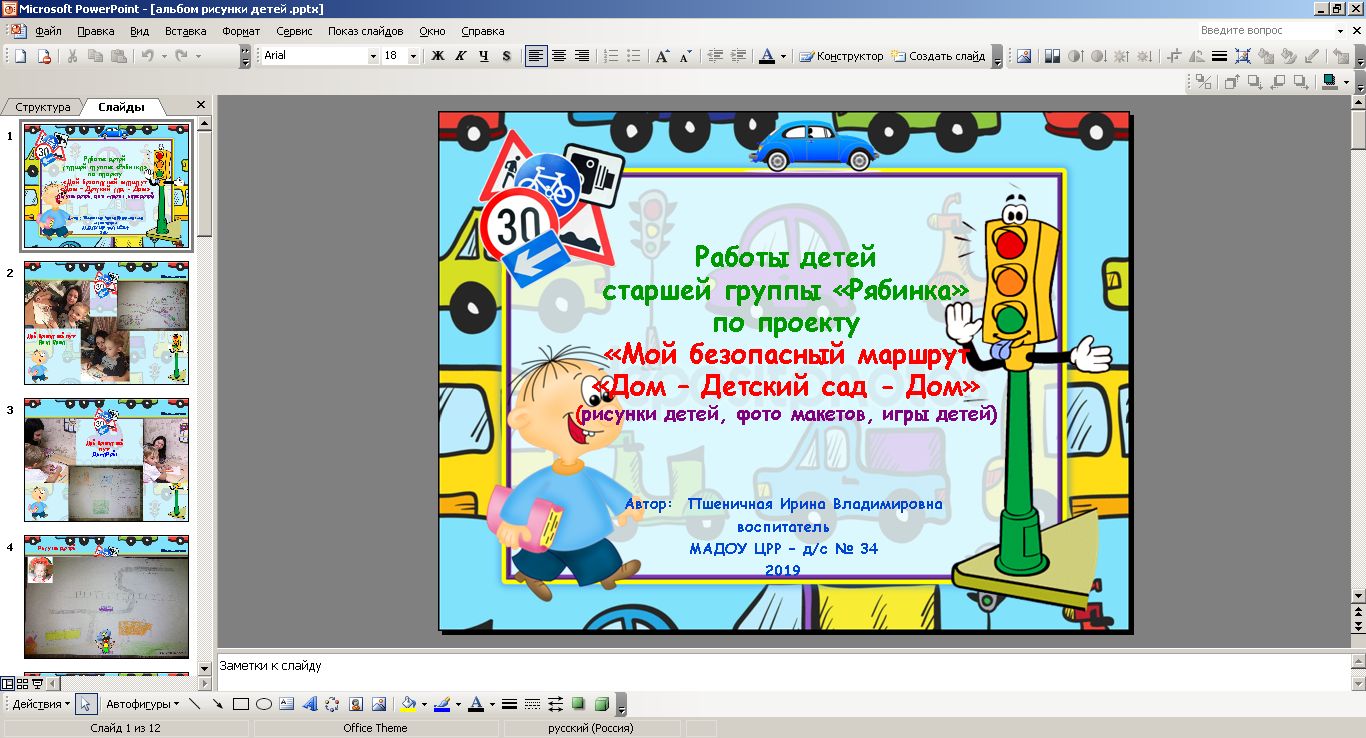The height and width of the screenshot is (738, 1366).
Task: Insert picture from Picture toolbar
Action: 1023,56
